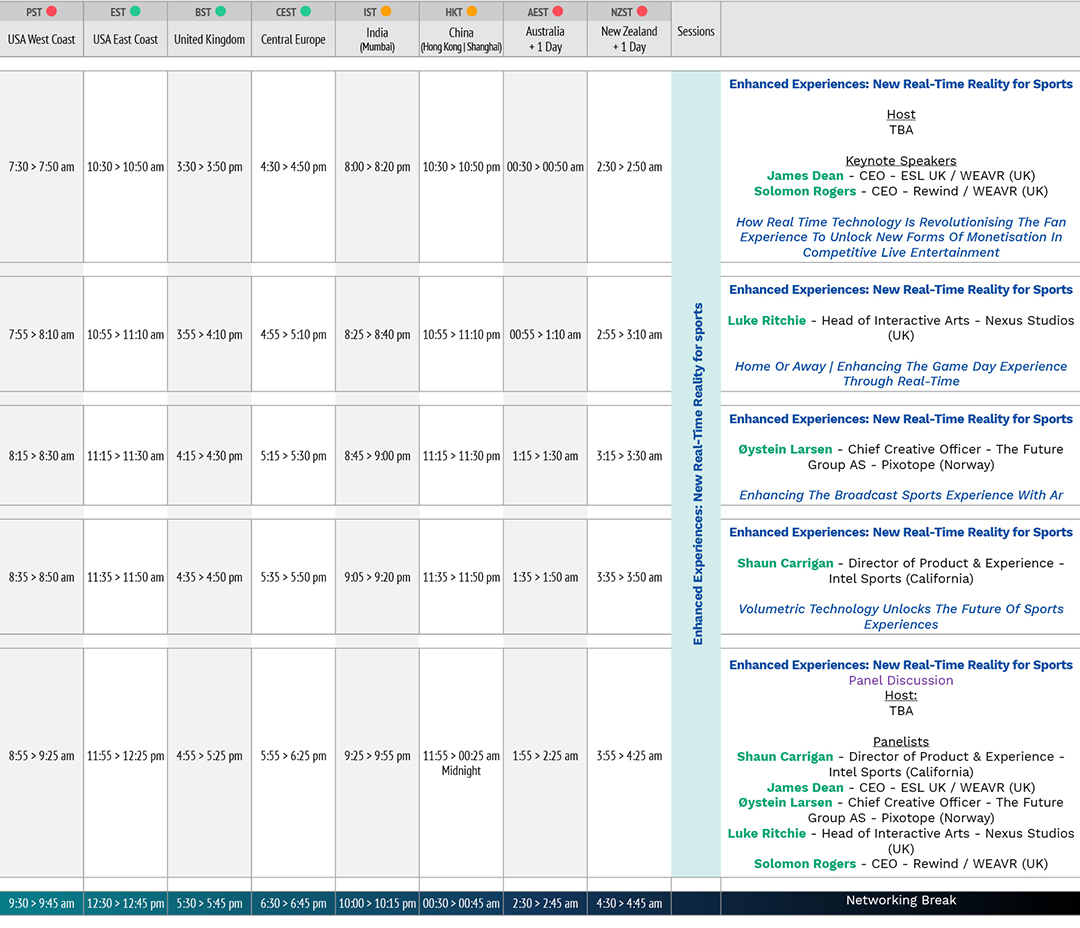Image resolution: width=1080 pixels, height=928 pixels.
Task: Select the Australia + 1 Day header
Action: click(546, 39)
